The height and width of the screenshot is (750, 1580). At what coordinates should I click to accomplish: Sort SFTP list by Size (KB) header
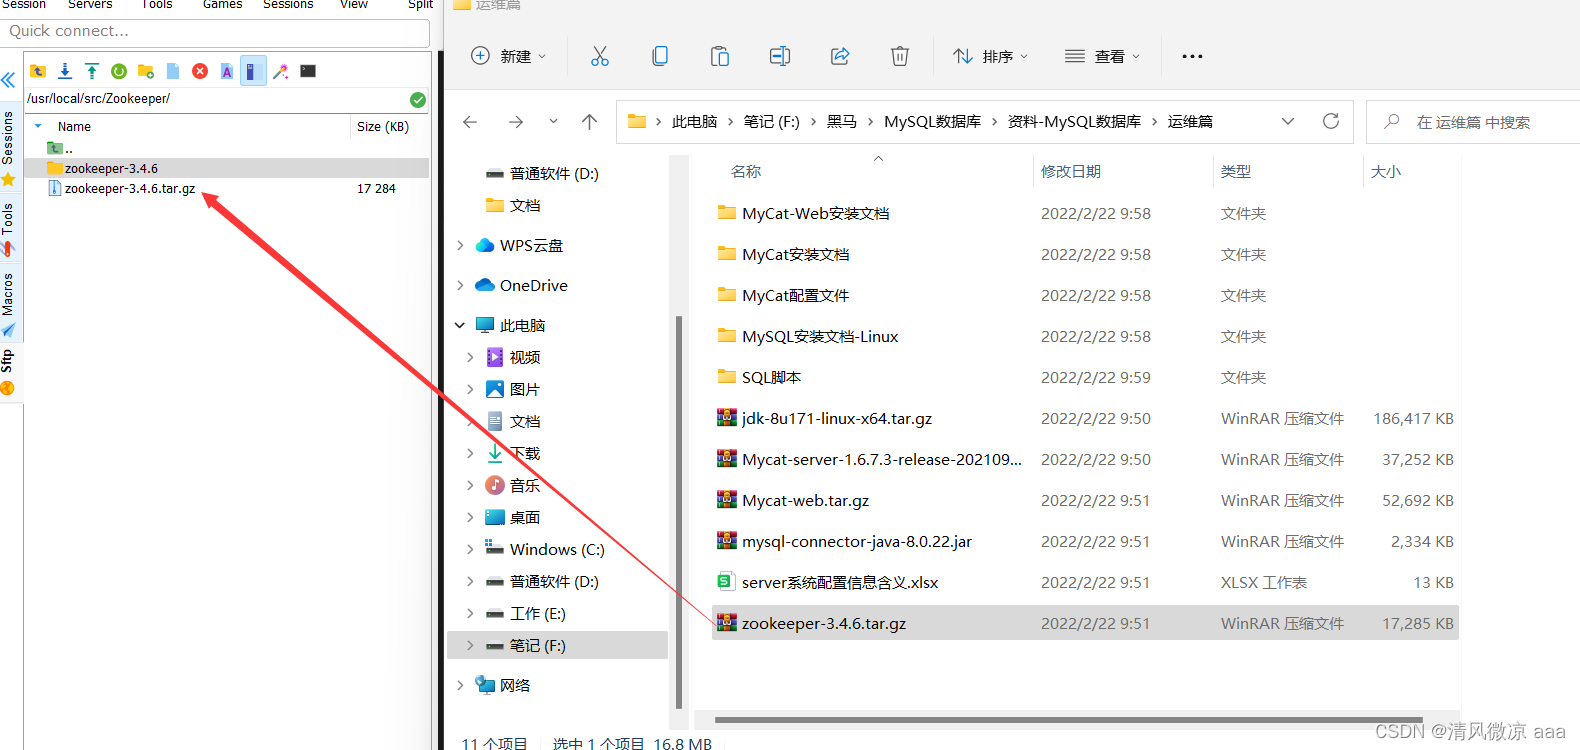click(x=383, y=127)
